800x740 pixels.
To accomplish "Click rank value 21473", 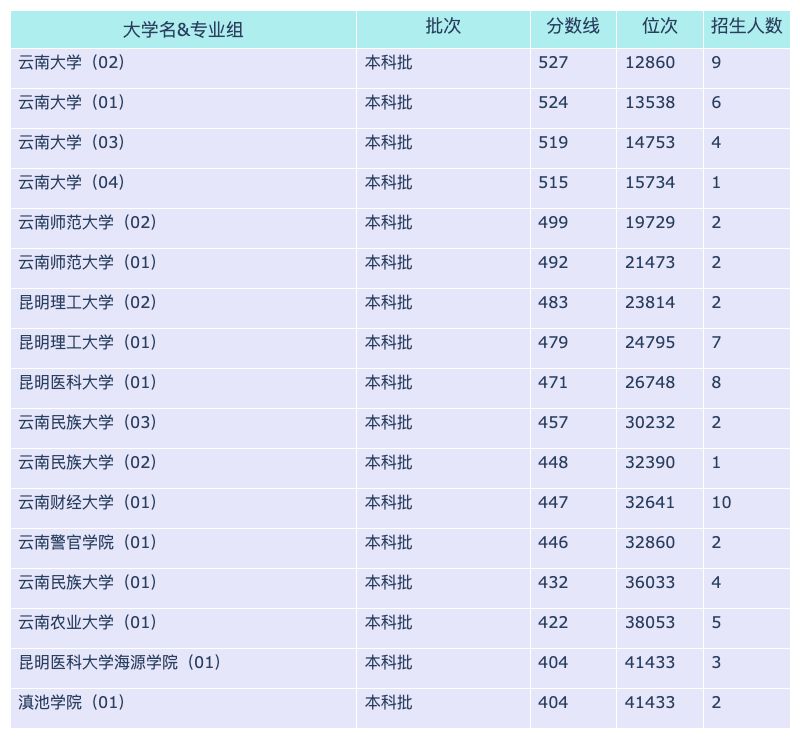I will [x=650, y=262].
